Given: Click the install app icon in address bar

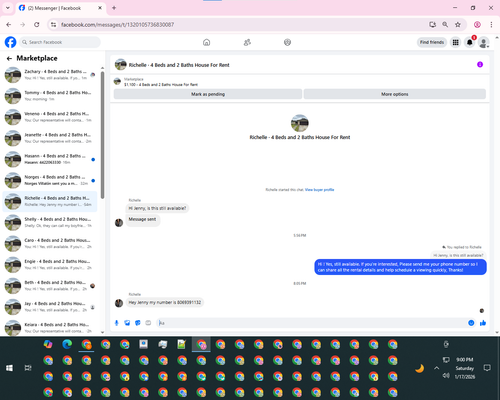Looking at the screenshot, I should [432, 24].
